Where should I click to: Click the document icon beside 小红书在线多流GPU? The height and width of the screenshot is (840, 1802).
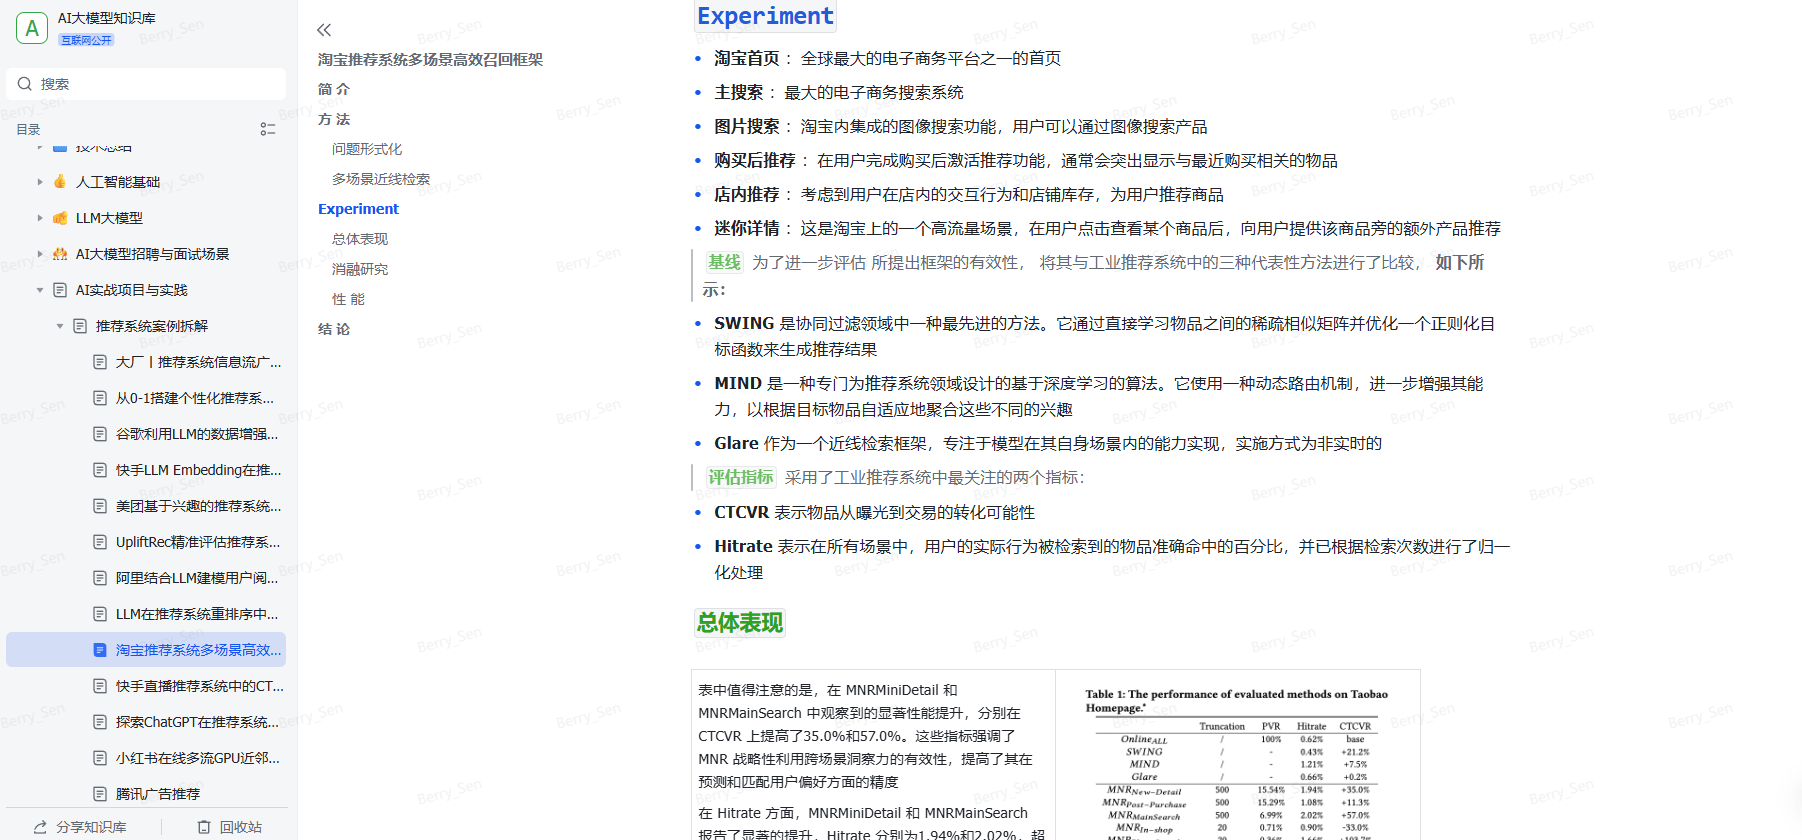click(x=100, y=758)
